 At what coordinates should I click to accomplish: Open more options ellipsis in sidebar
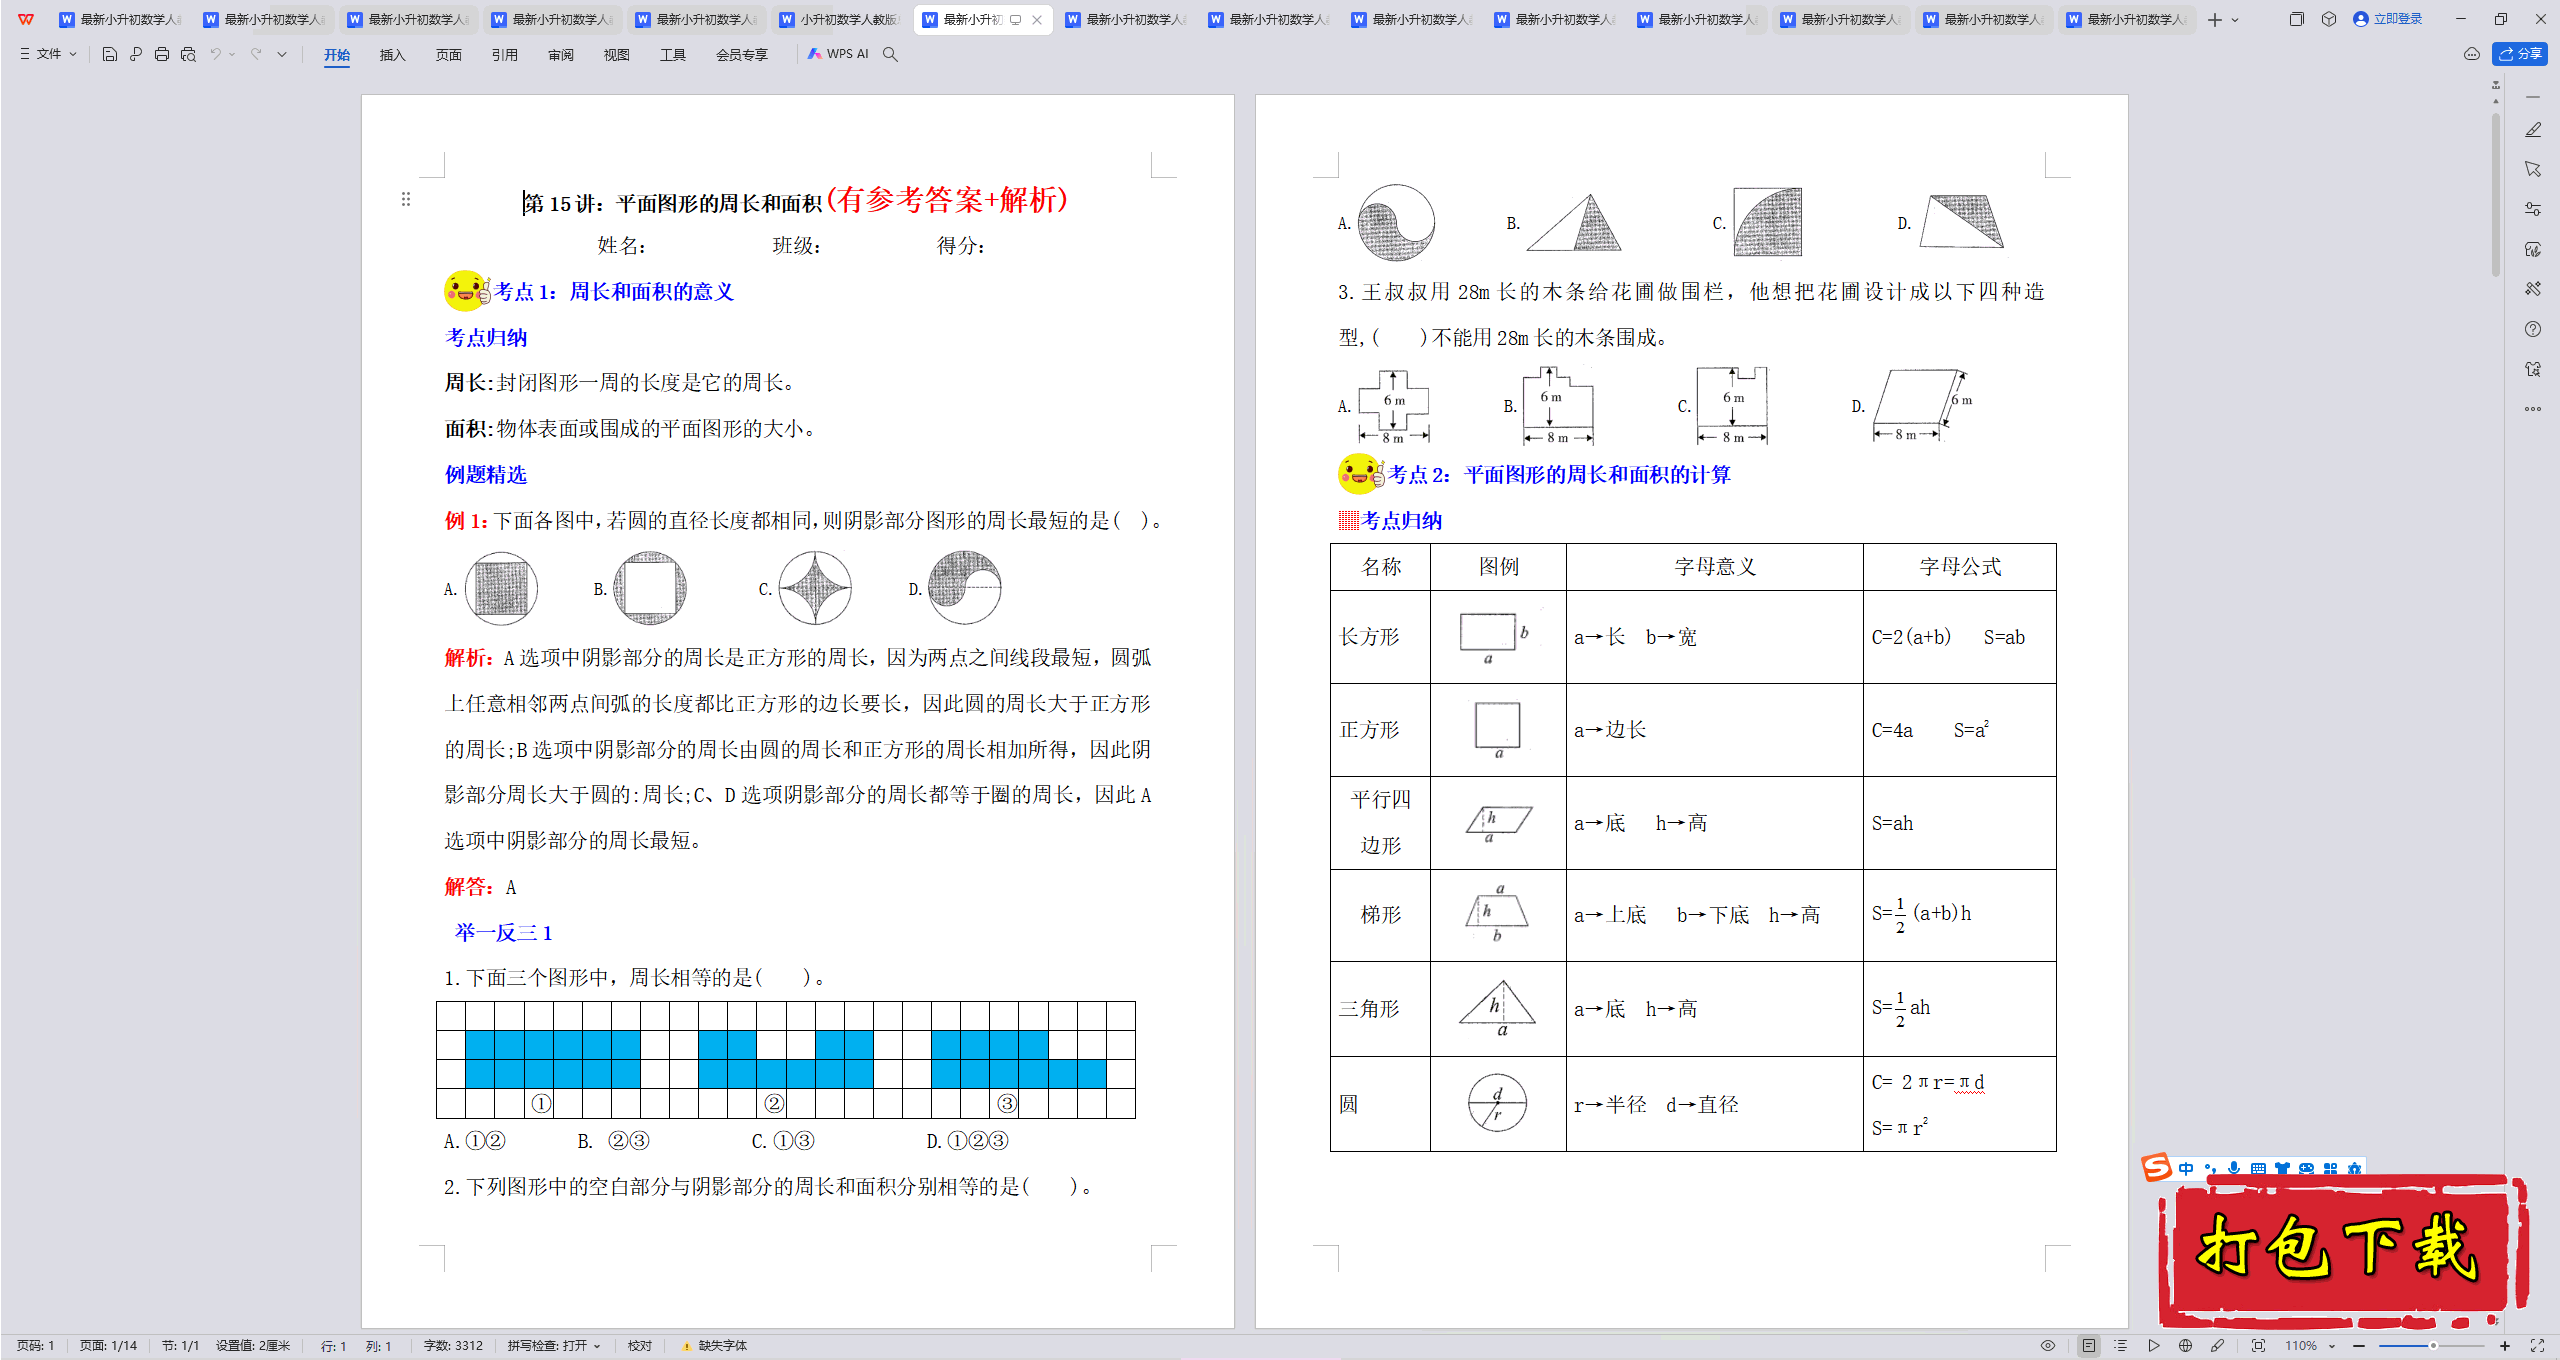pos(2533,409)
